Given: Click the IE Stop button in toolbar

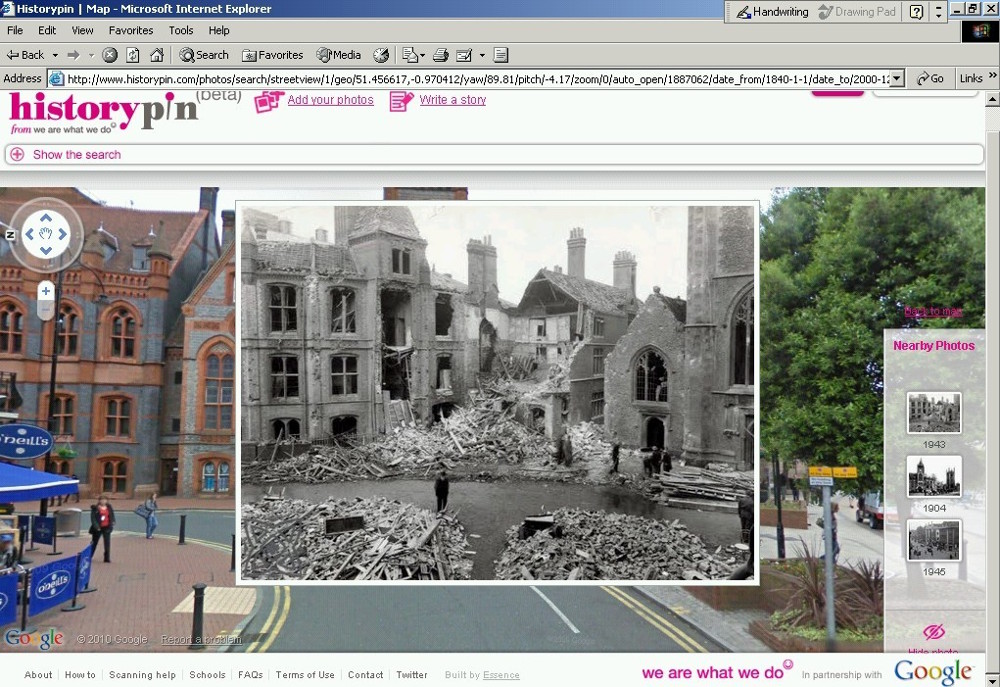Looking at the screenshot, I should [110, 55].
